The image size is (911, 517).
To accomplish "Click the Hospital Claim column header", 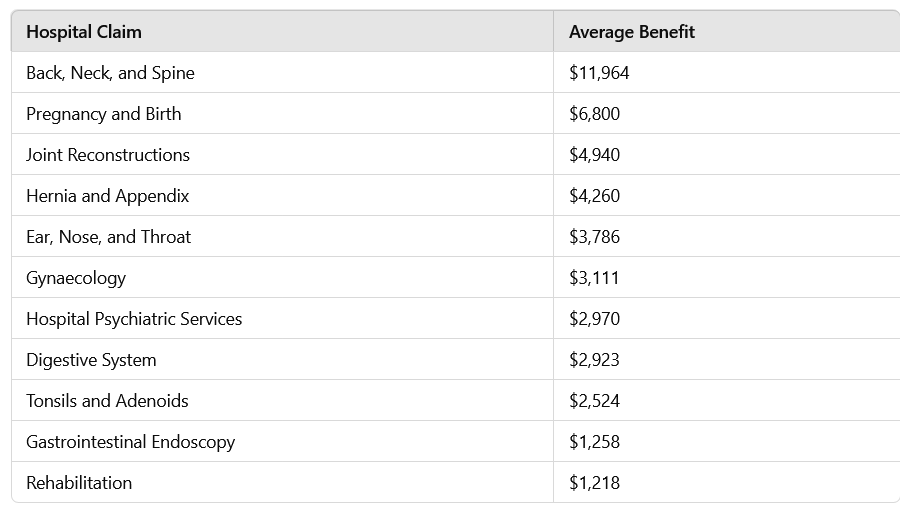I will [84, 32].
